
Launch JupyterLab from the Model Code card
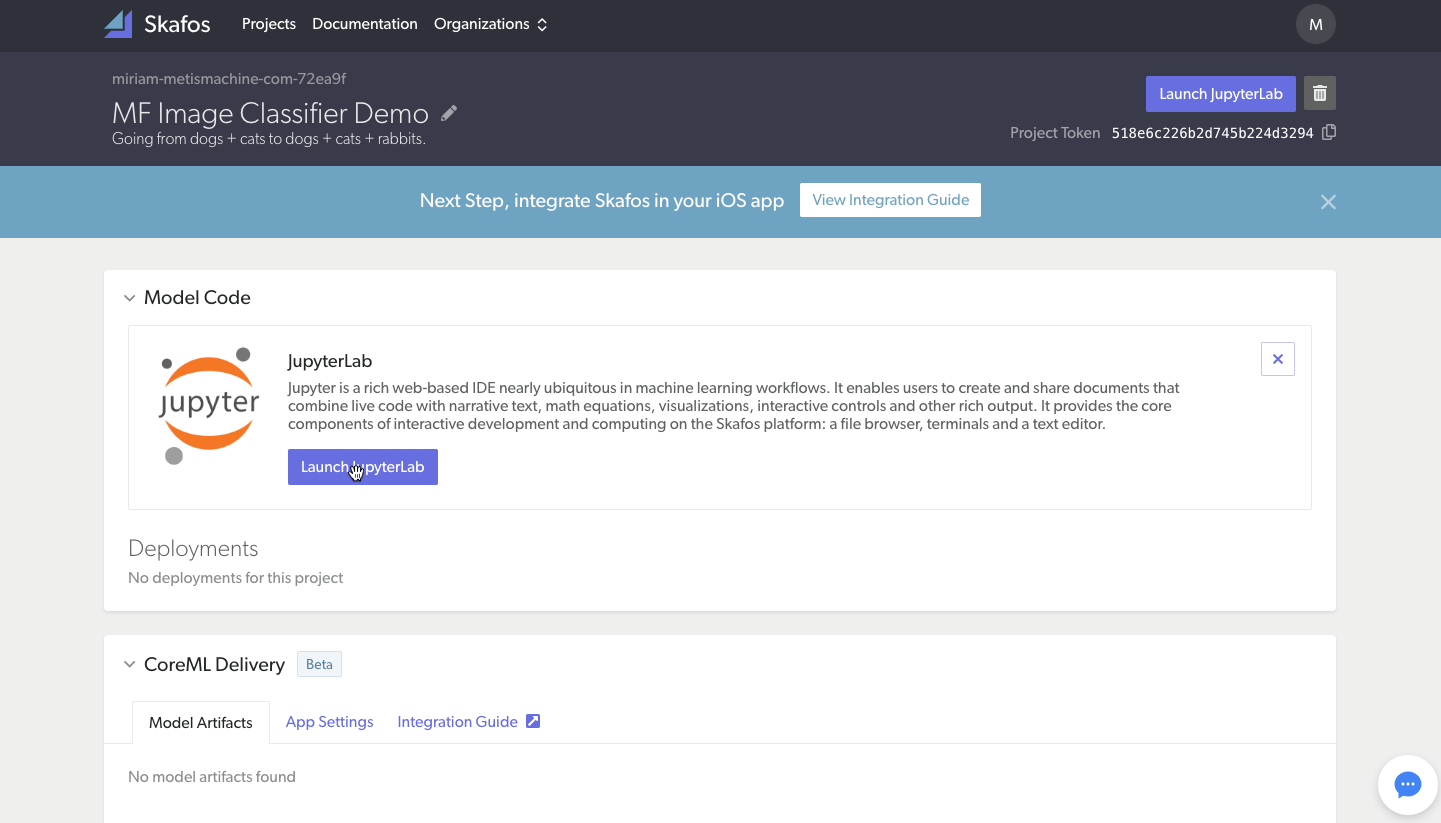363,467
